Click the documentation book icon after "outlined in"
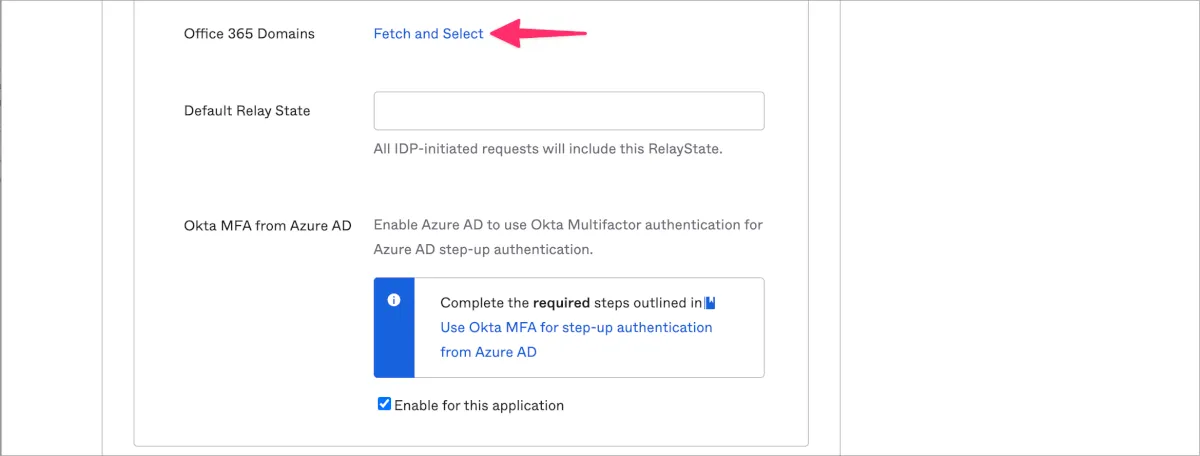1200x456 pixels. pyautogui.click(x=710, y=302)
